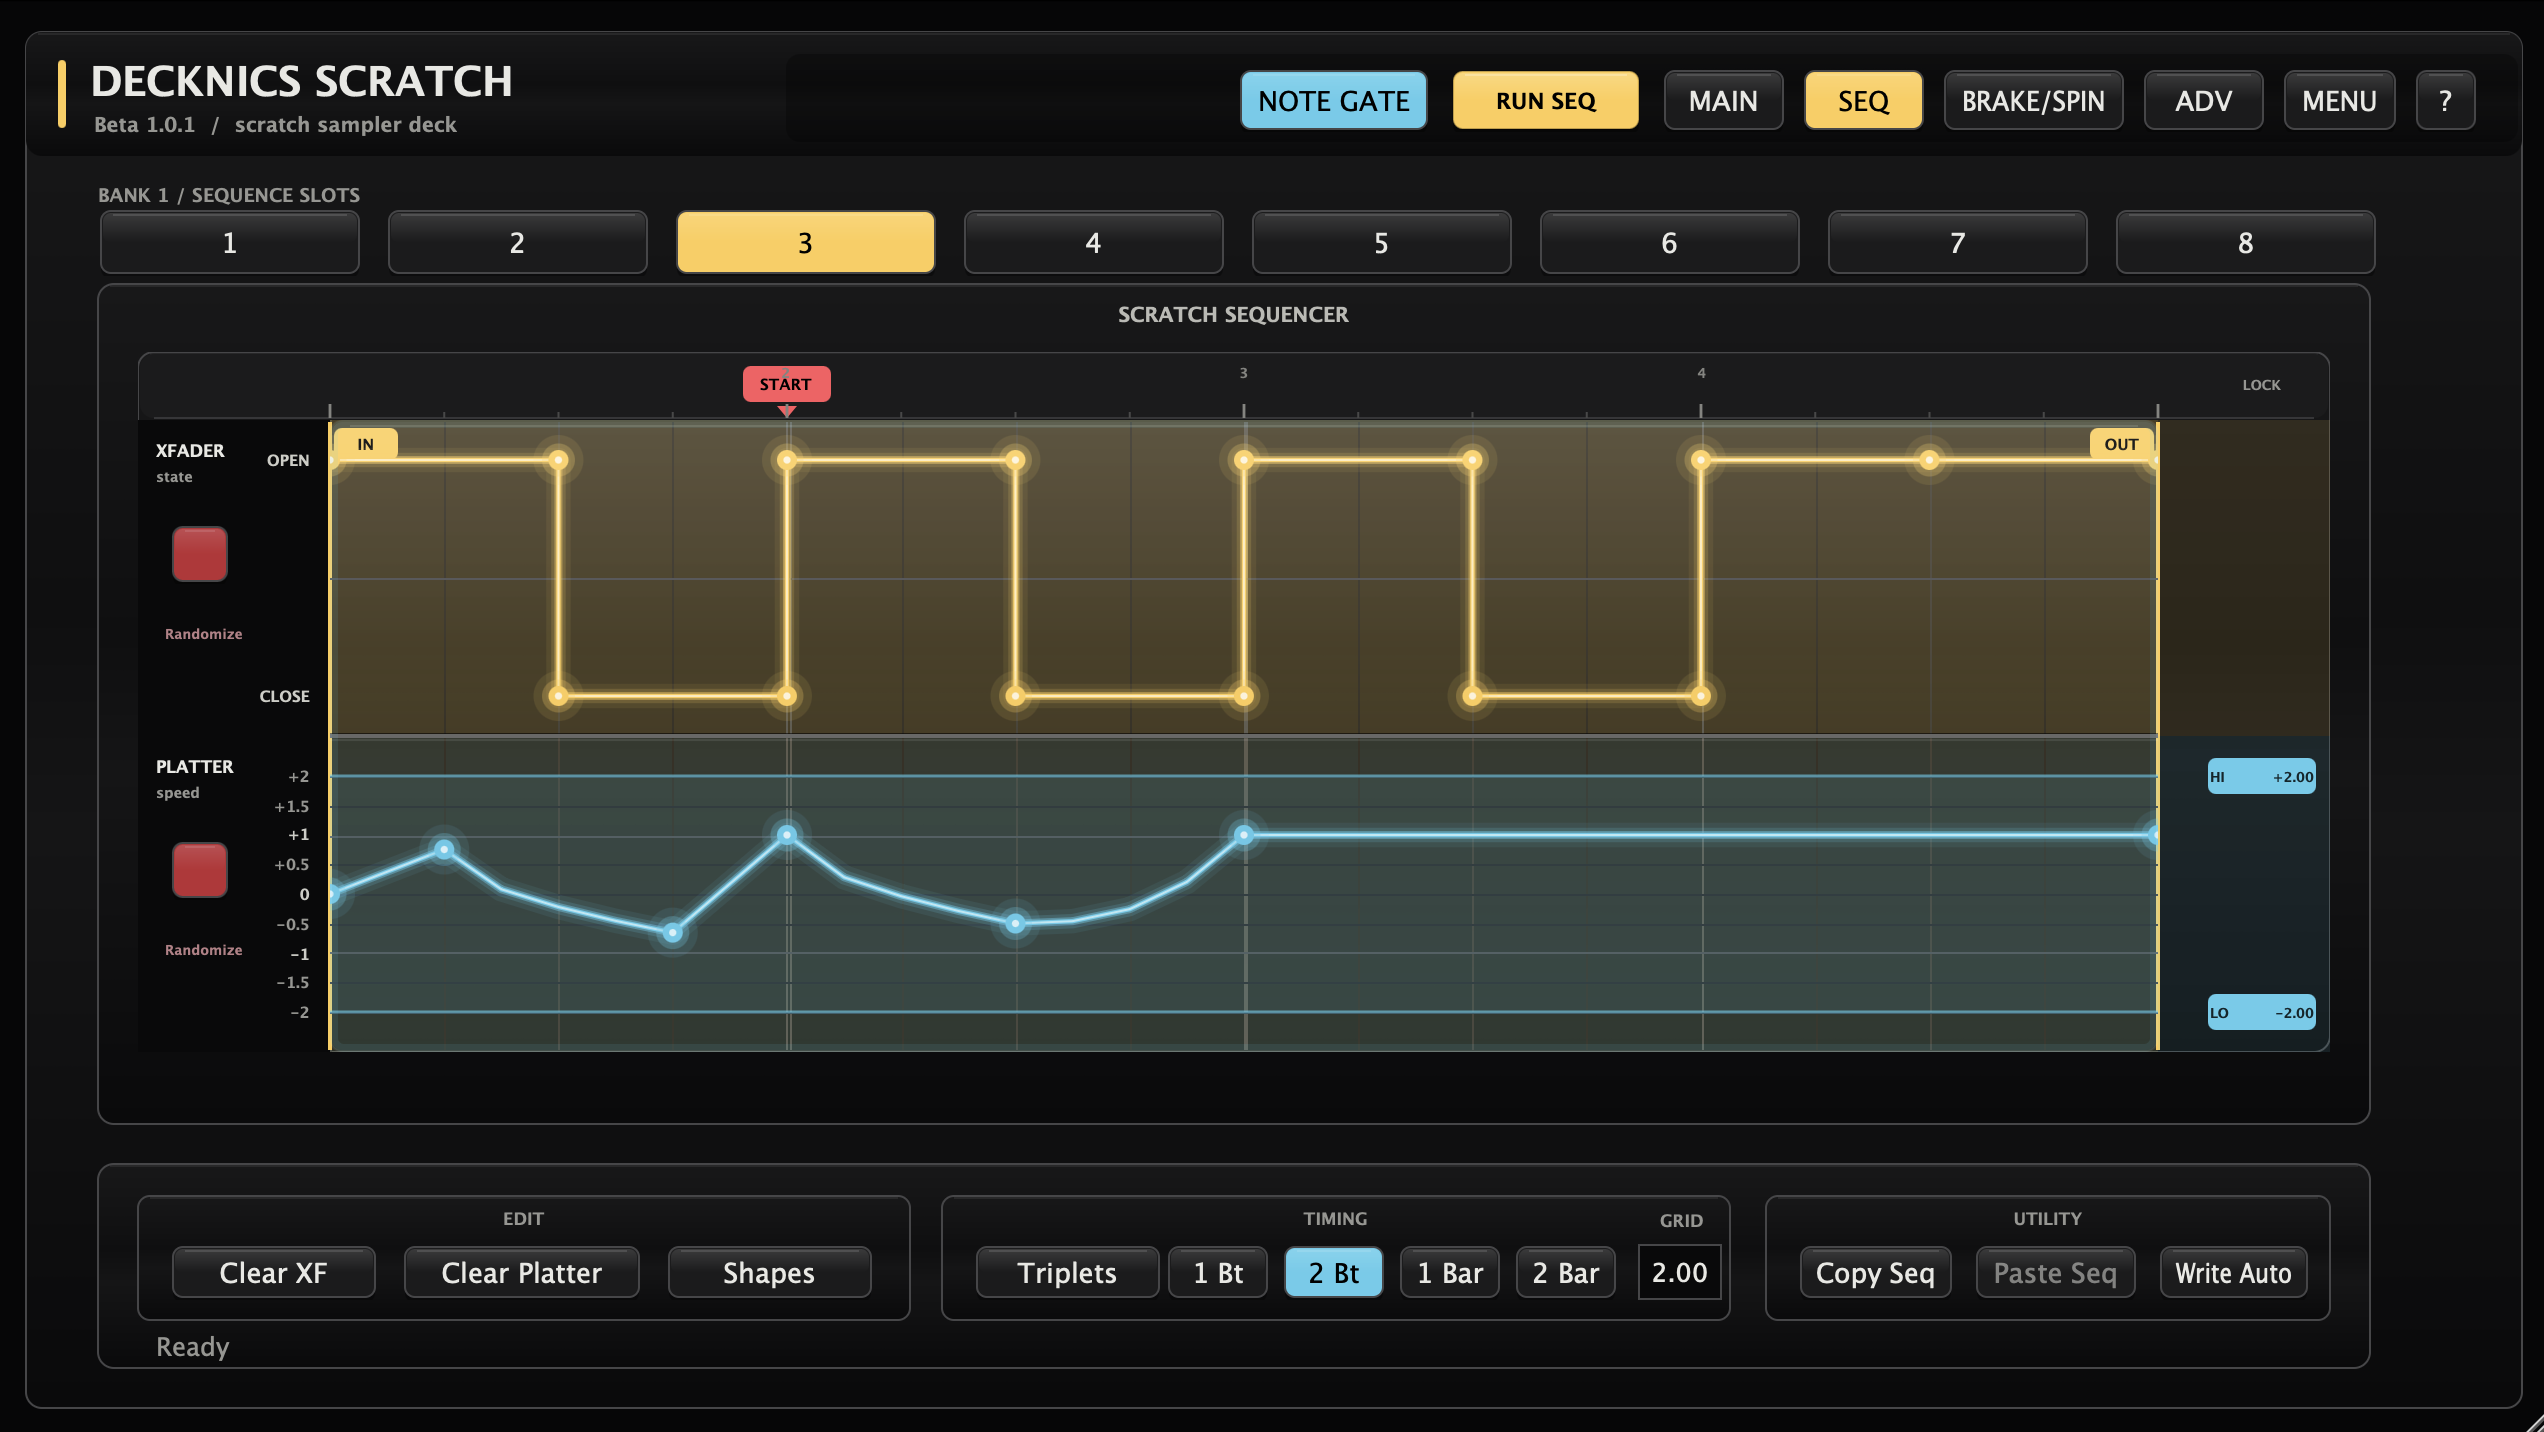
Task: Click the Ready status text
Action: point(193,1347)
